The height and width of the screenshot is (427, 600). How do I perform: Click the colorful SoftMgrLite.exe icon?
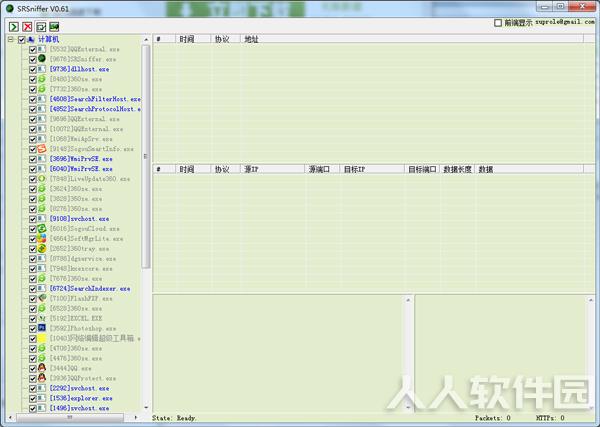[x=42, y=238]
